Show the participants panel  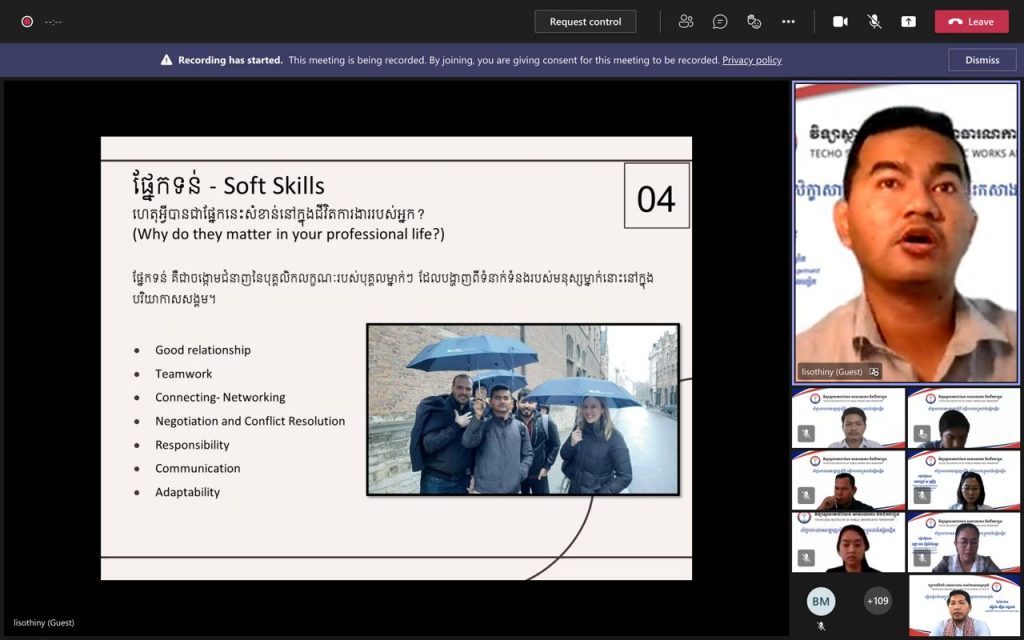pyautogui.click(x=686, y=21)
